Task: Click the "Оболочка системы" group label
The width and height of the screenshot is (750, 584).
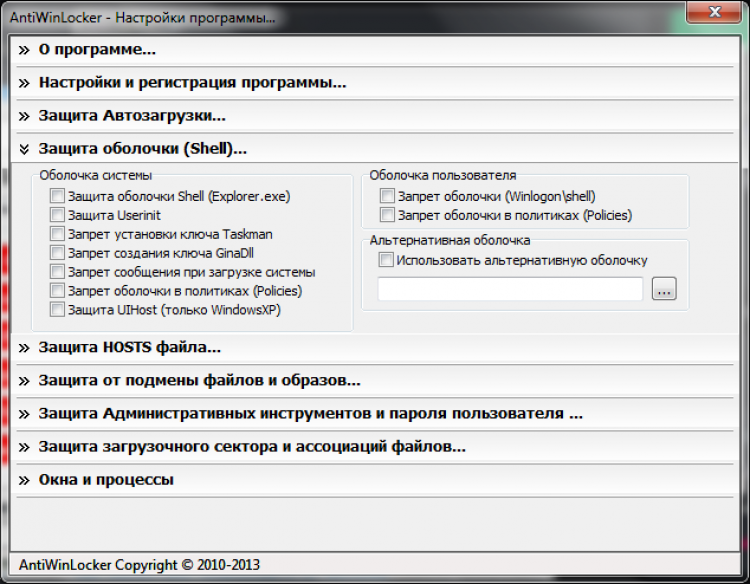Action: coord(96,176)
